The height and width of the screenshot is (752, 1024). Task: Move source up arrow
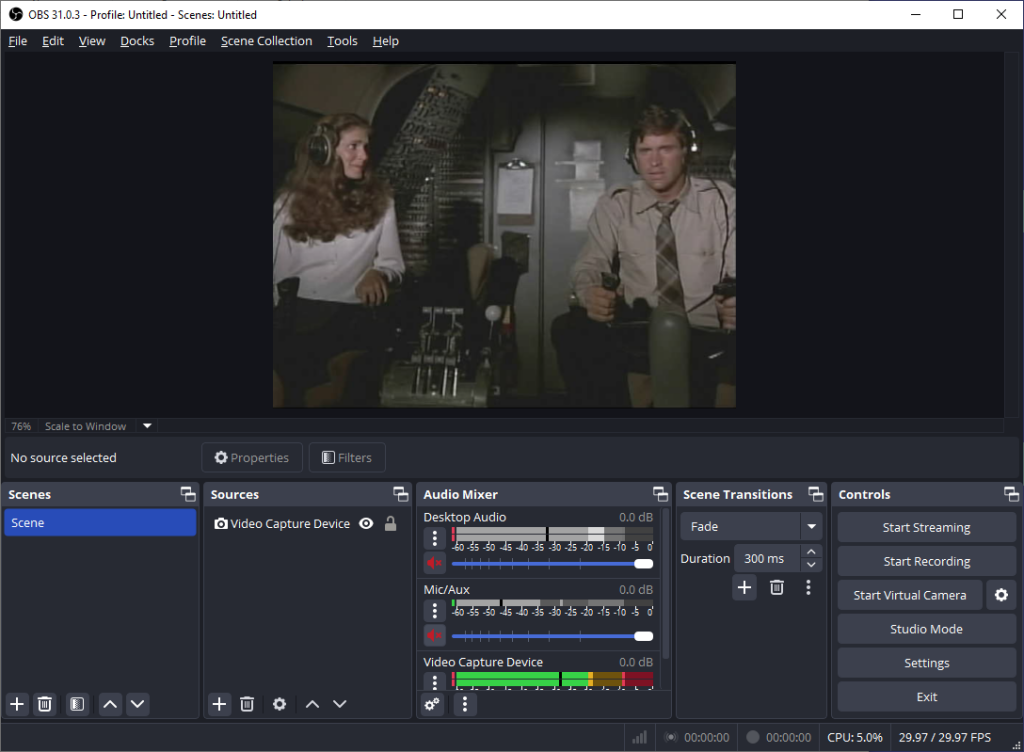[x=313, y=704]
